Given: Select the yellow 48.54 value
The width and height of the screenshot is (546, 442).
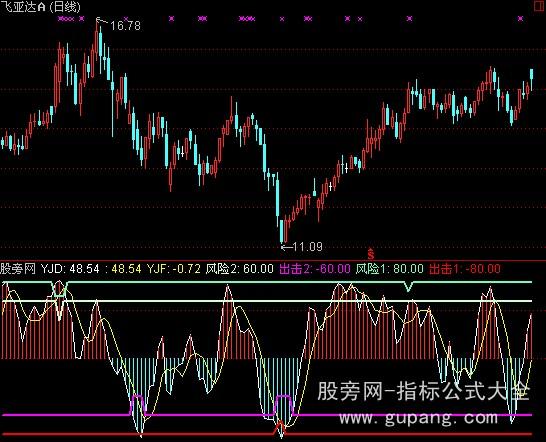Looking at the screenshot, I should pos(126,269).
